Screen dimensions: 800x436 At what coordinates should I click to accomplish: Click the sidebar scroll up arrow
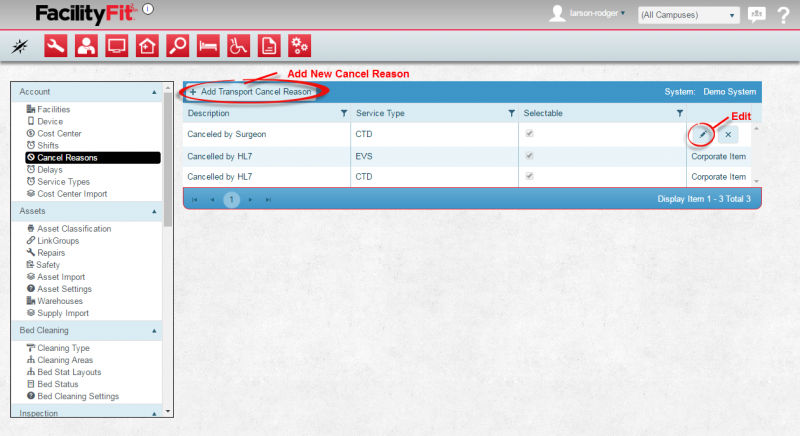pyautogui.click(x=168, y=88)
